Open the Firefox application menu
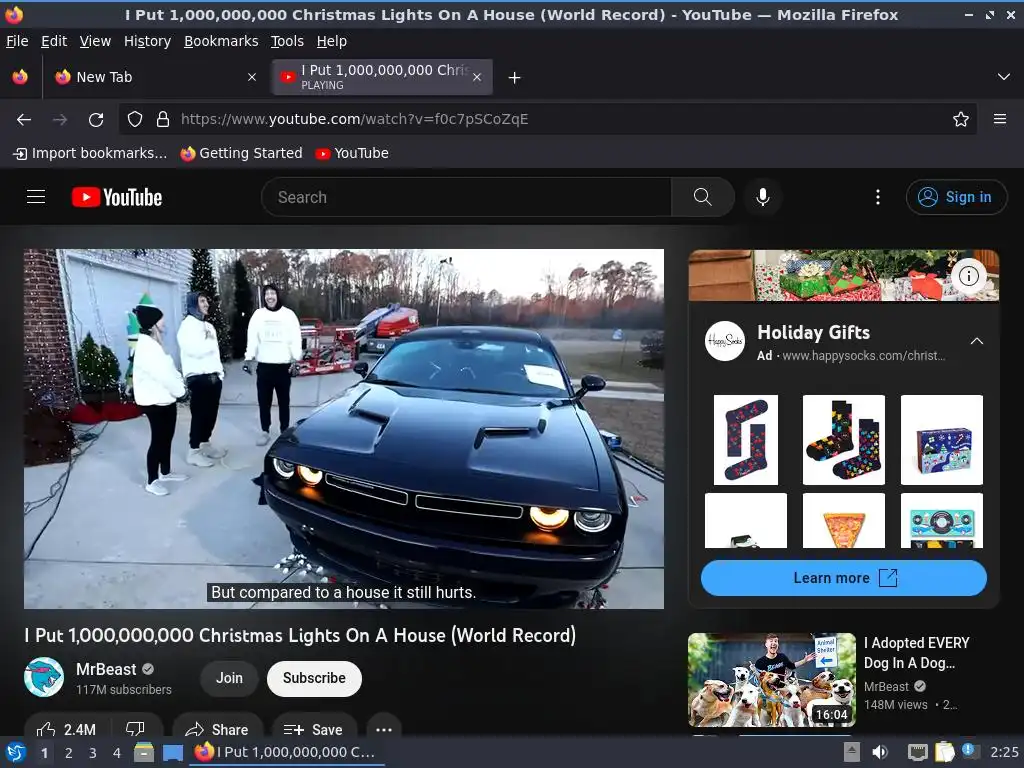Screen dimensions: 1024x768 (1000, 120)
